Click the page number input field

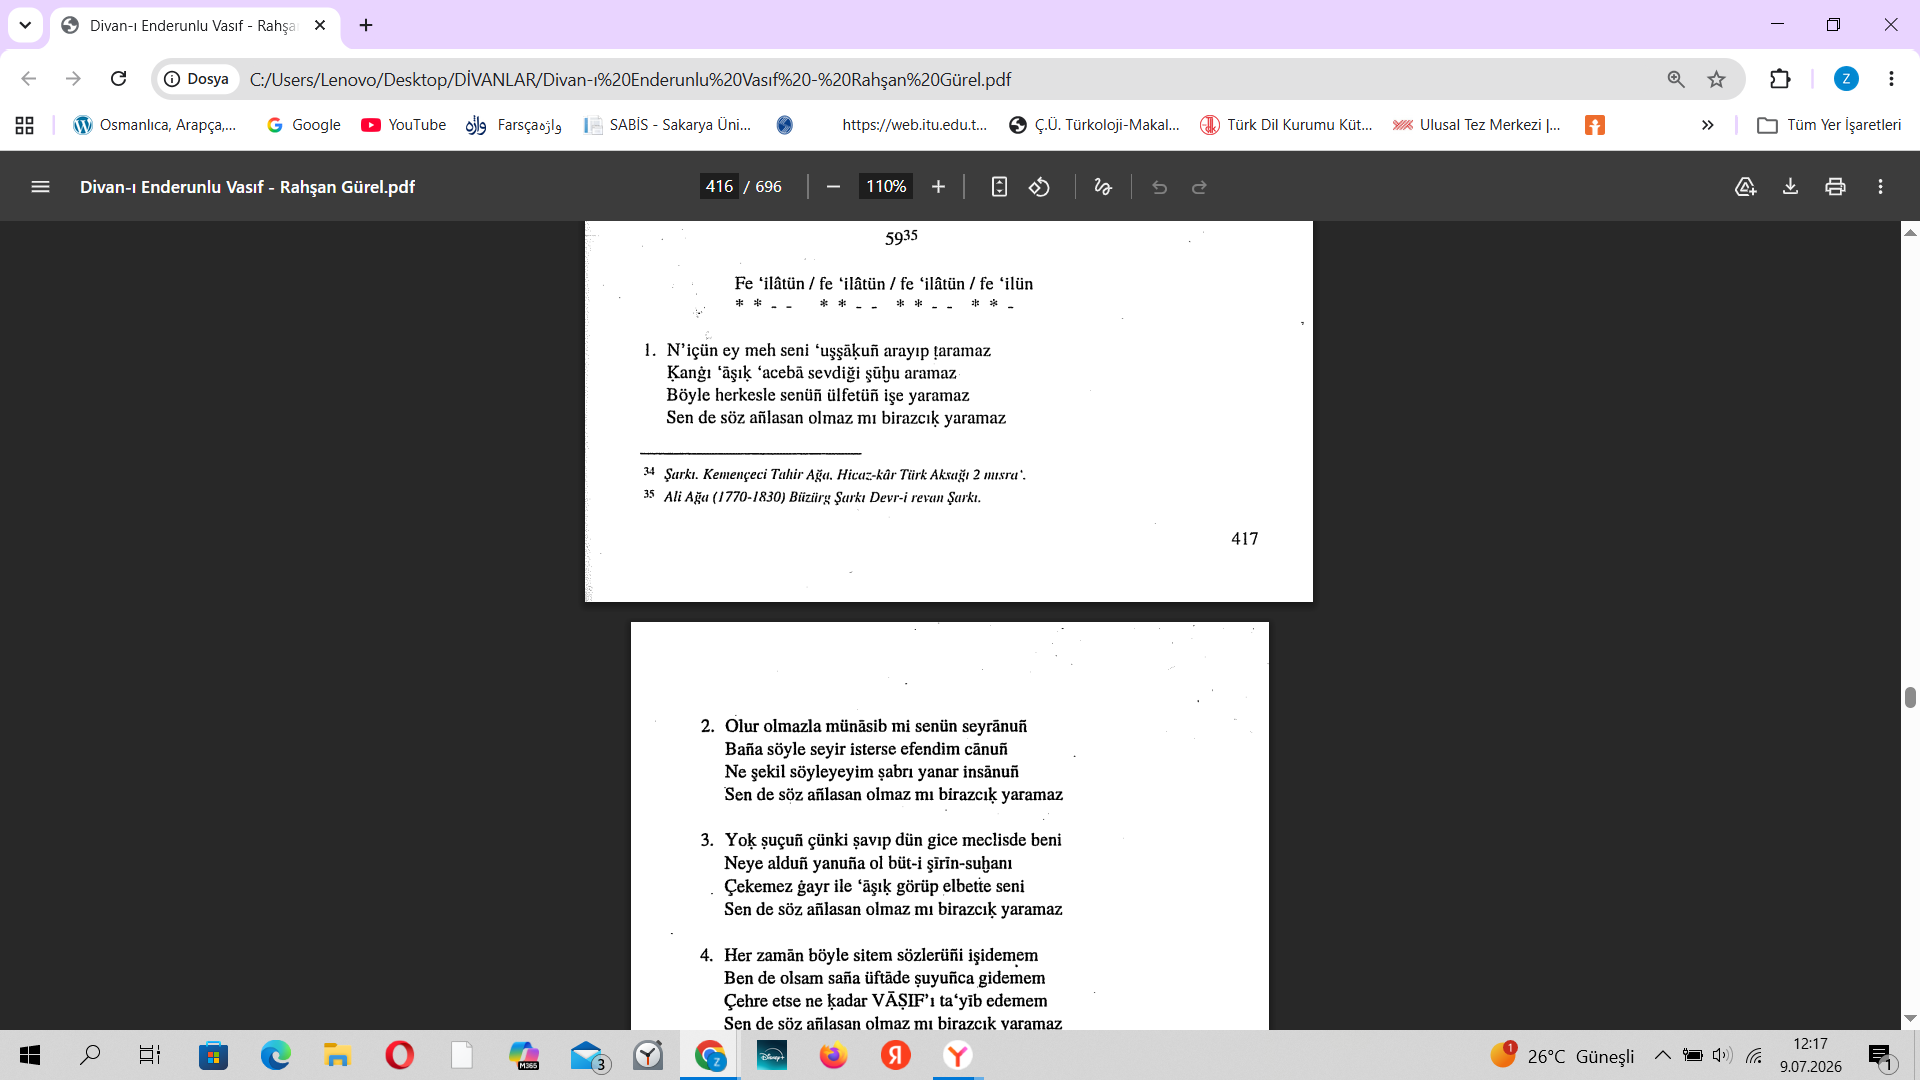(719, 187)
